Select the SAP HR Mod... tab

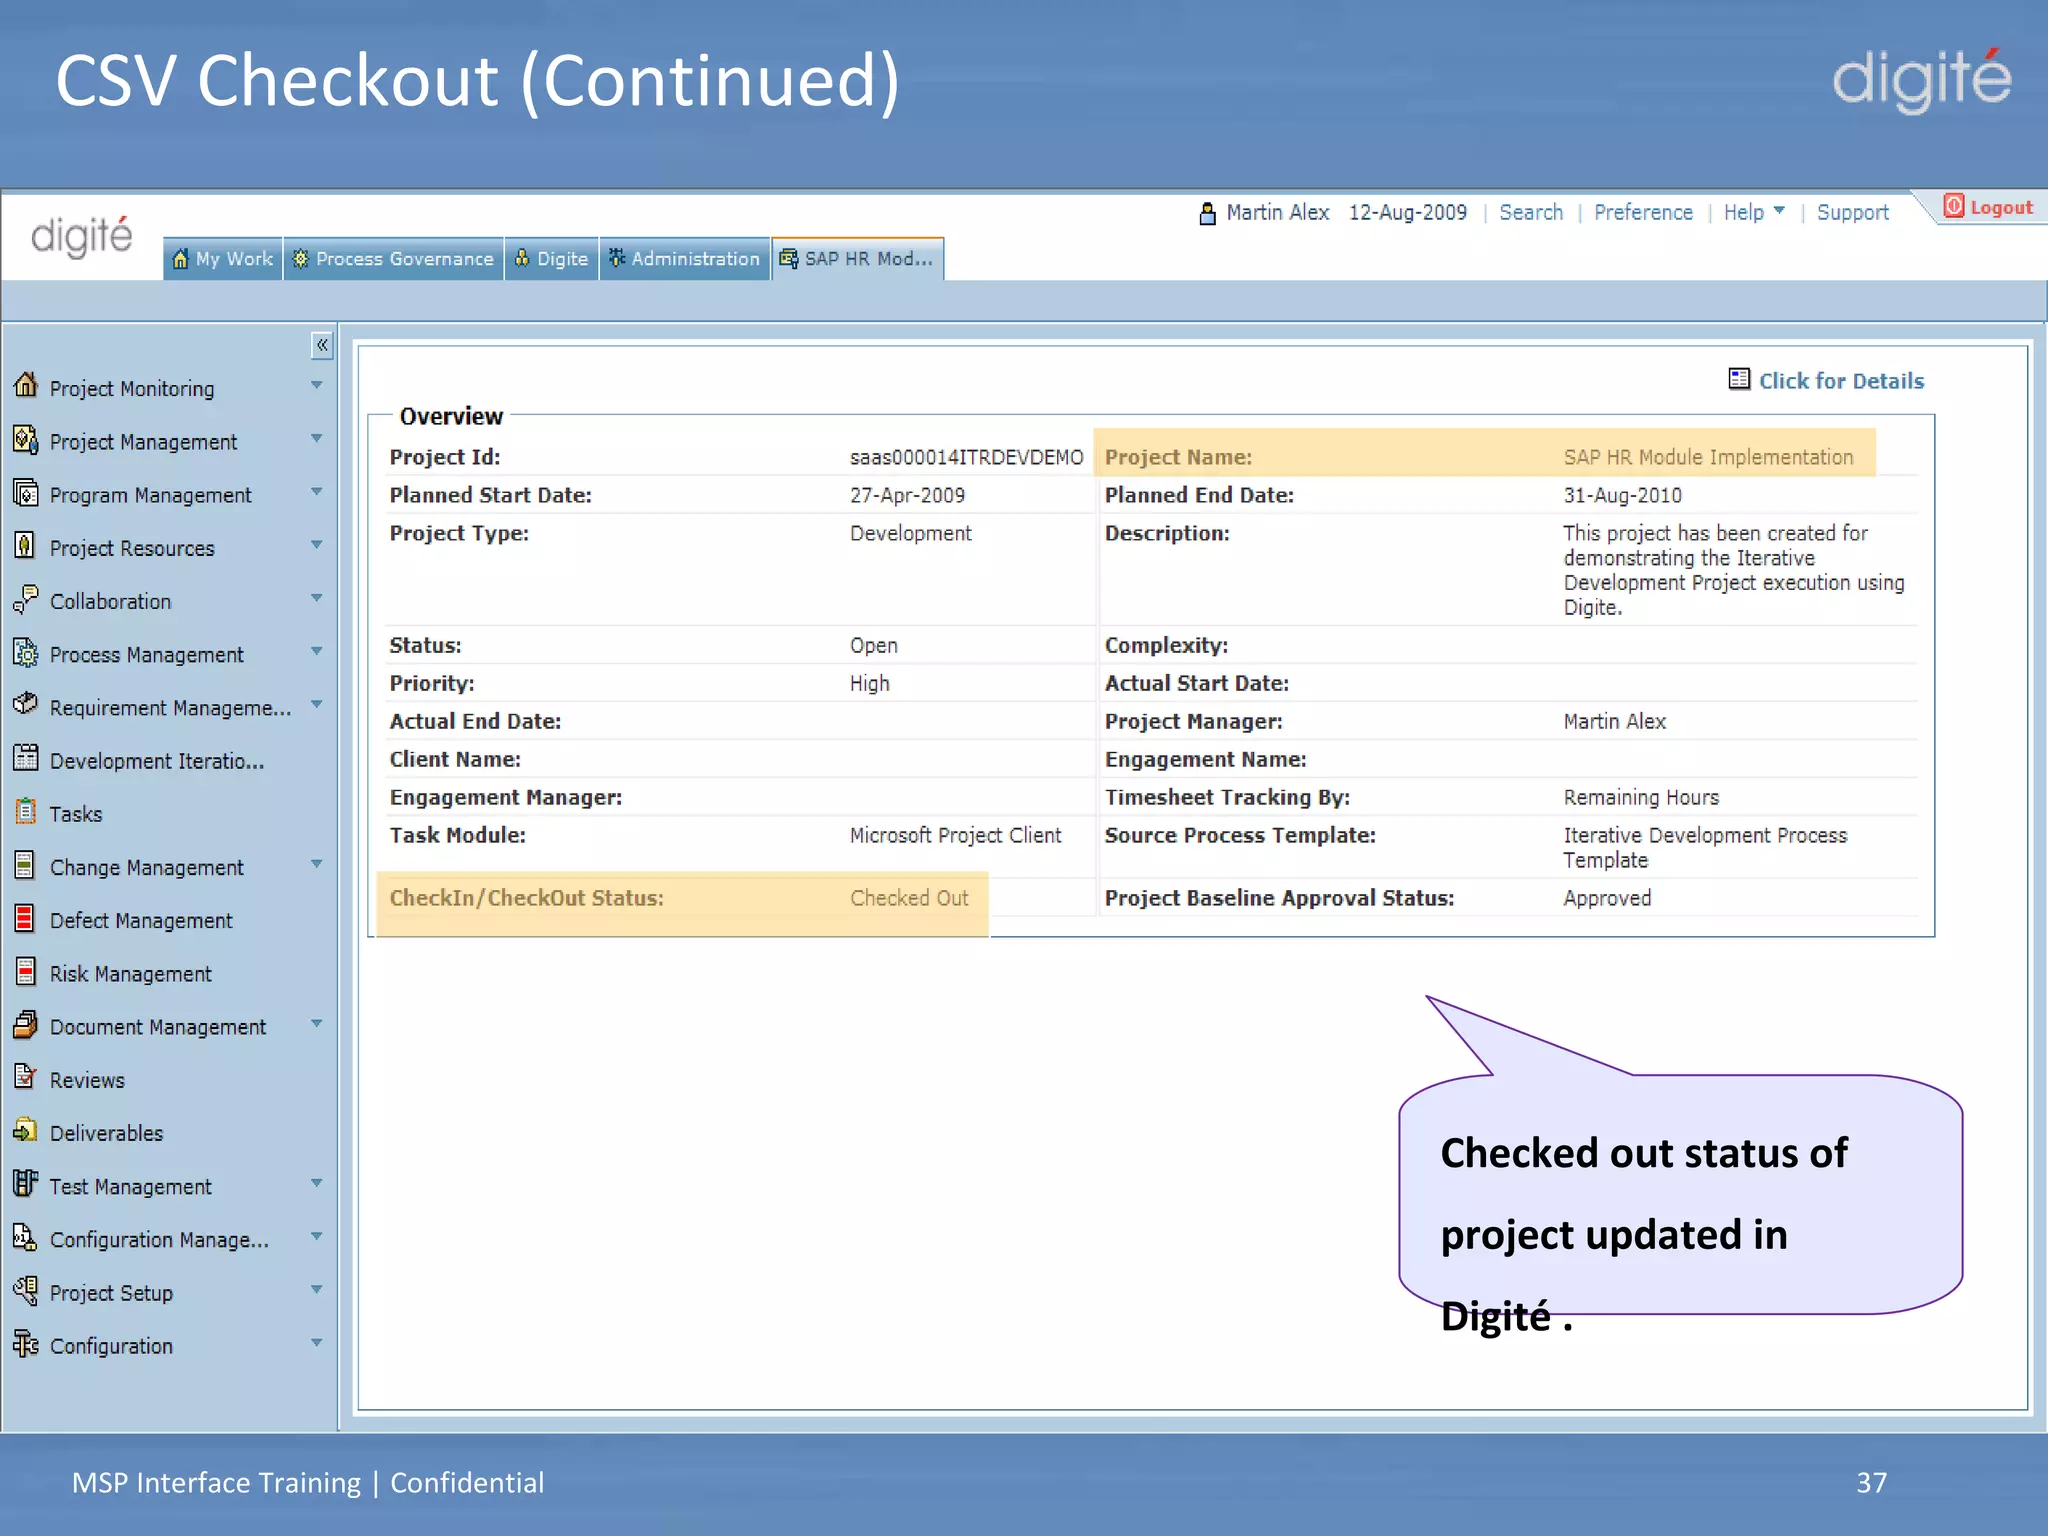pos(858,259)
